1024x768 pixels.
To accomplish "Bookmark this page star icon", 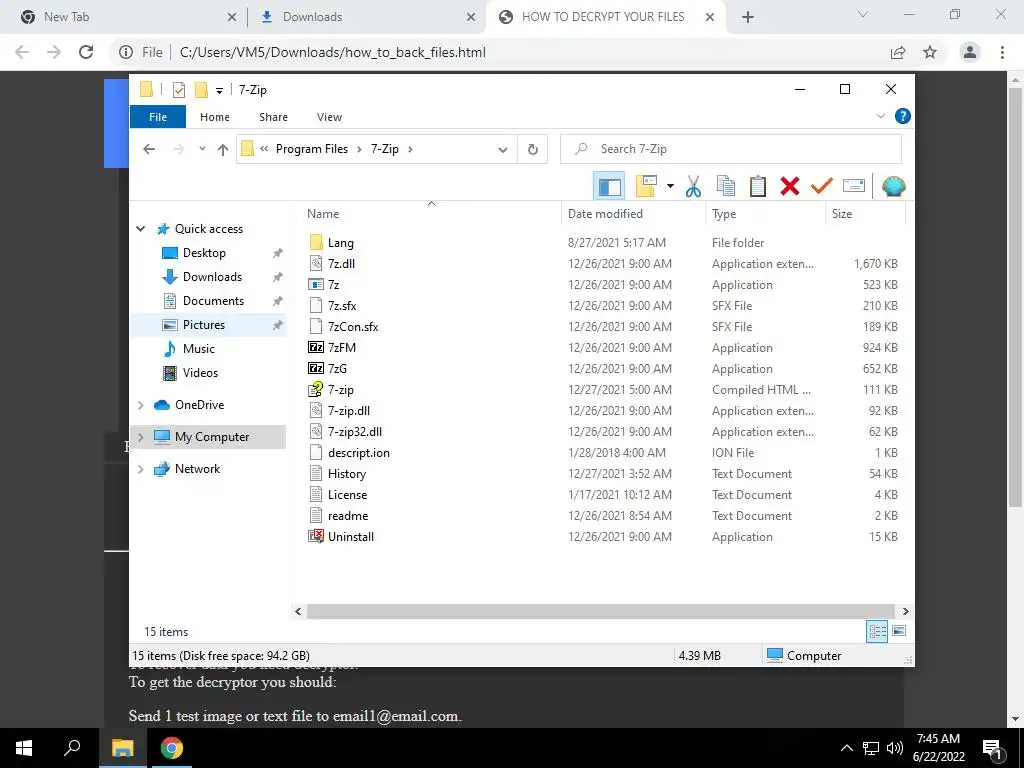I will point(930,52).
